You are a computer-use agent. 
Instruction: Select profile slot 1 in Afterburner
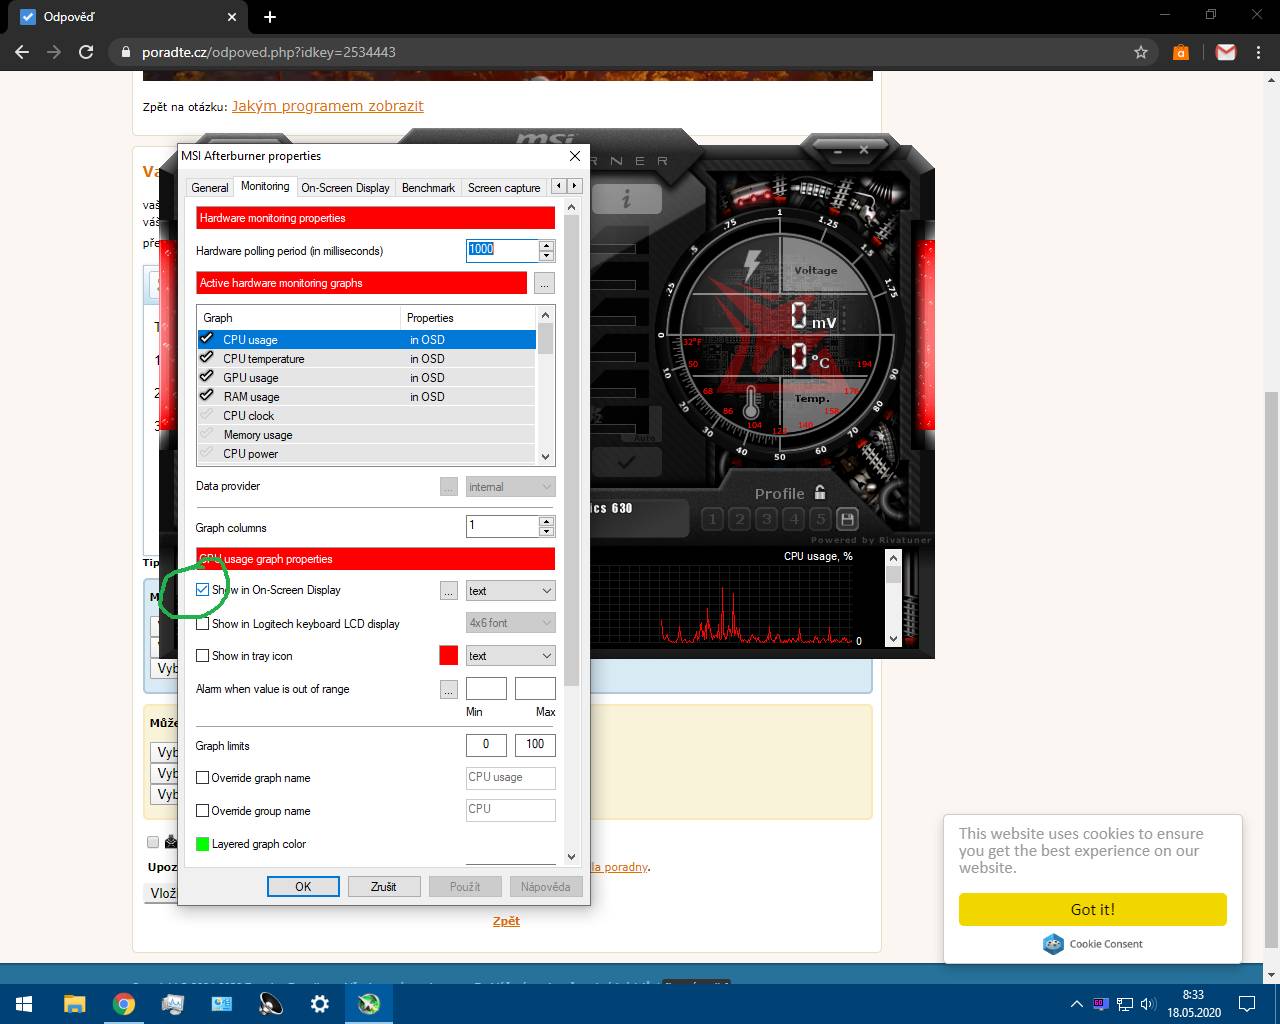[x=713, y=519]
